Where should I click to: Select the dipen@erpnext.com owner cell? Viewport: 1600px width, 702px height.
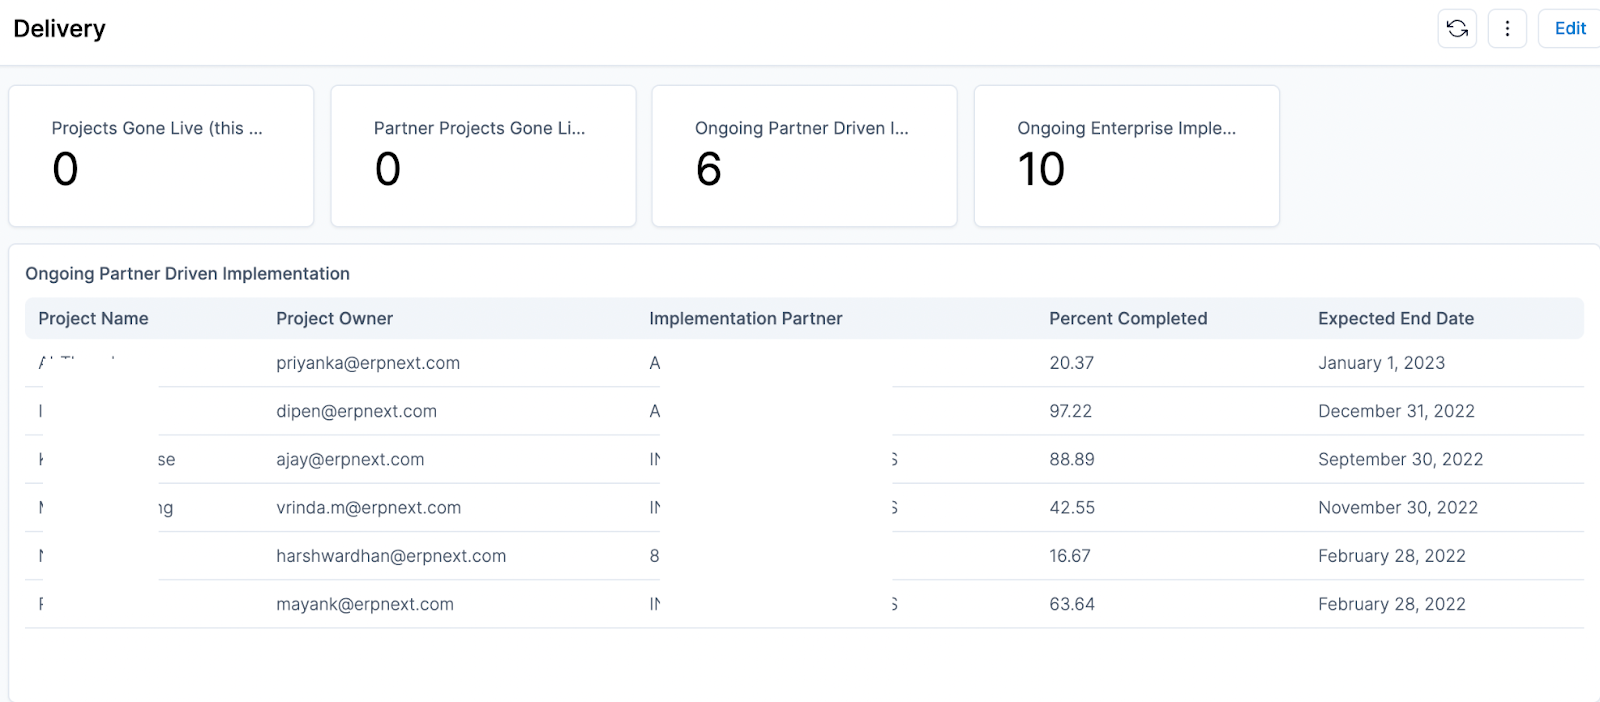(x=356, y=411)
